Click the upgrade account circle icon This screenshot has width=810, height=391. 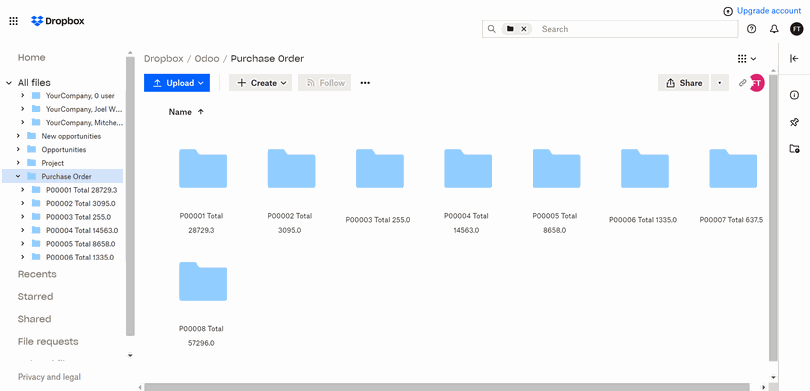[x=728, y=11]
